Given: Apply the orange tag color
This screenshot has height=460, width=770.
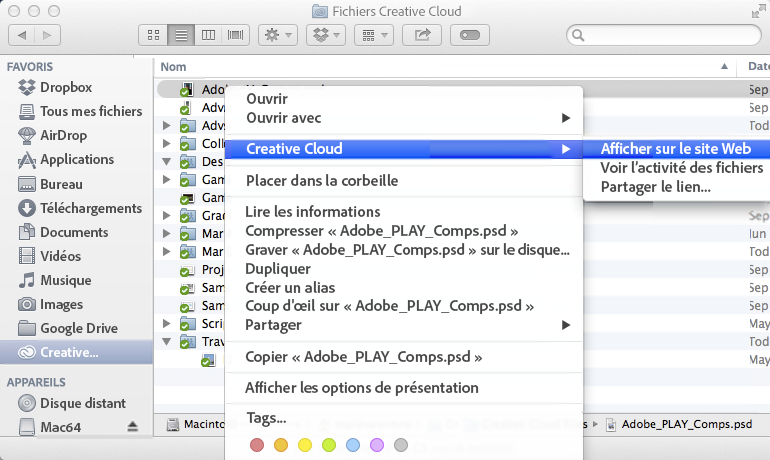Looking at the screenshot, I should point(281,445).
